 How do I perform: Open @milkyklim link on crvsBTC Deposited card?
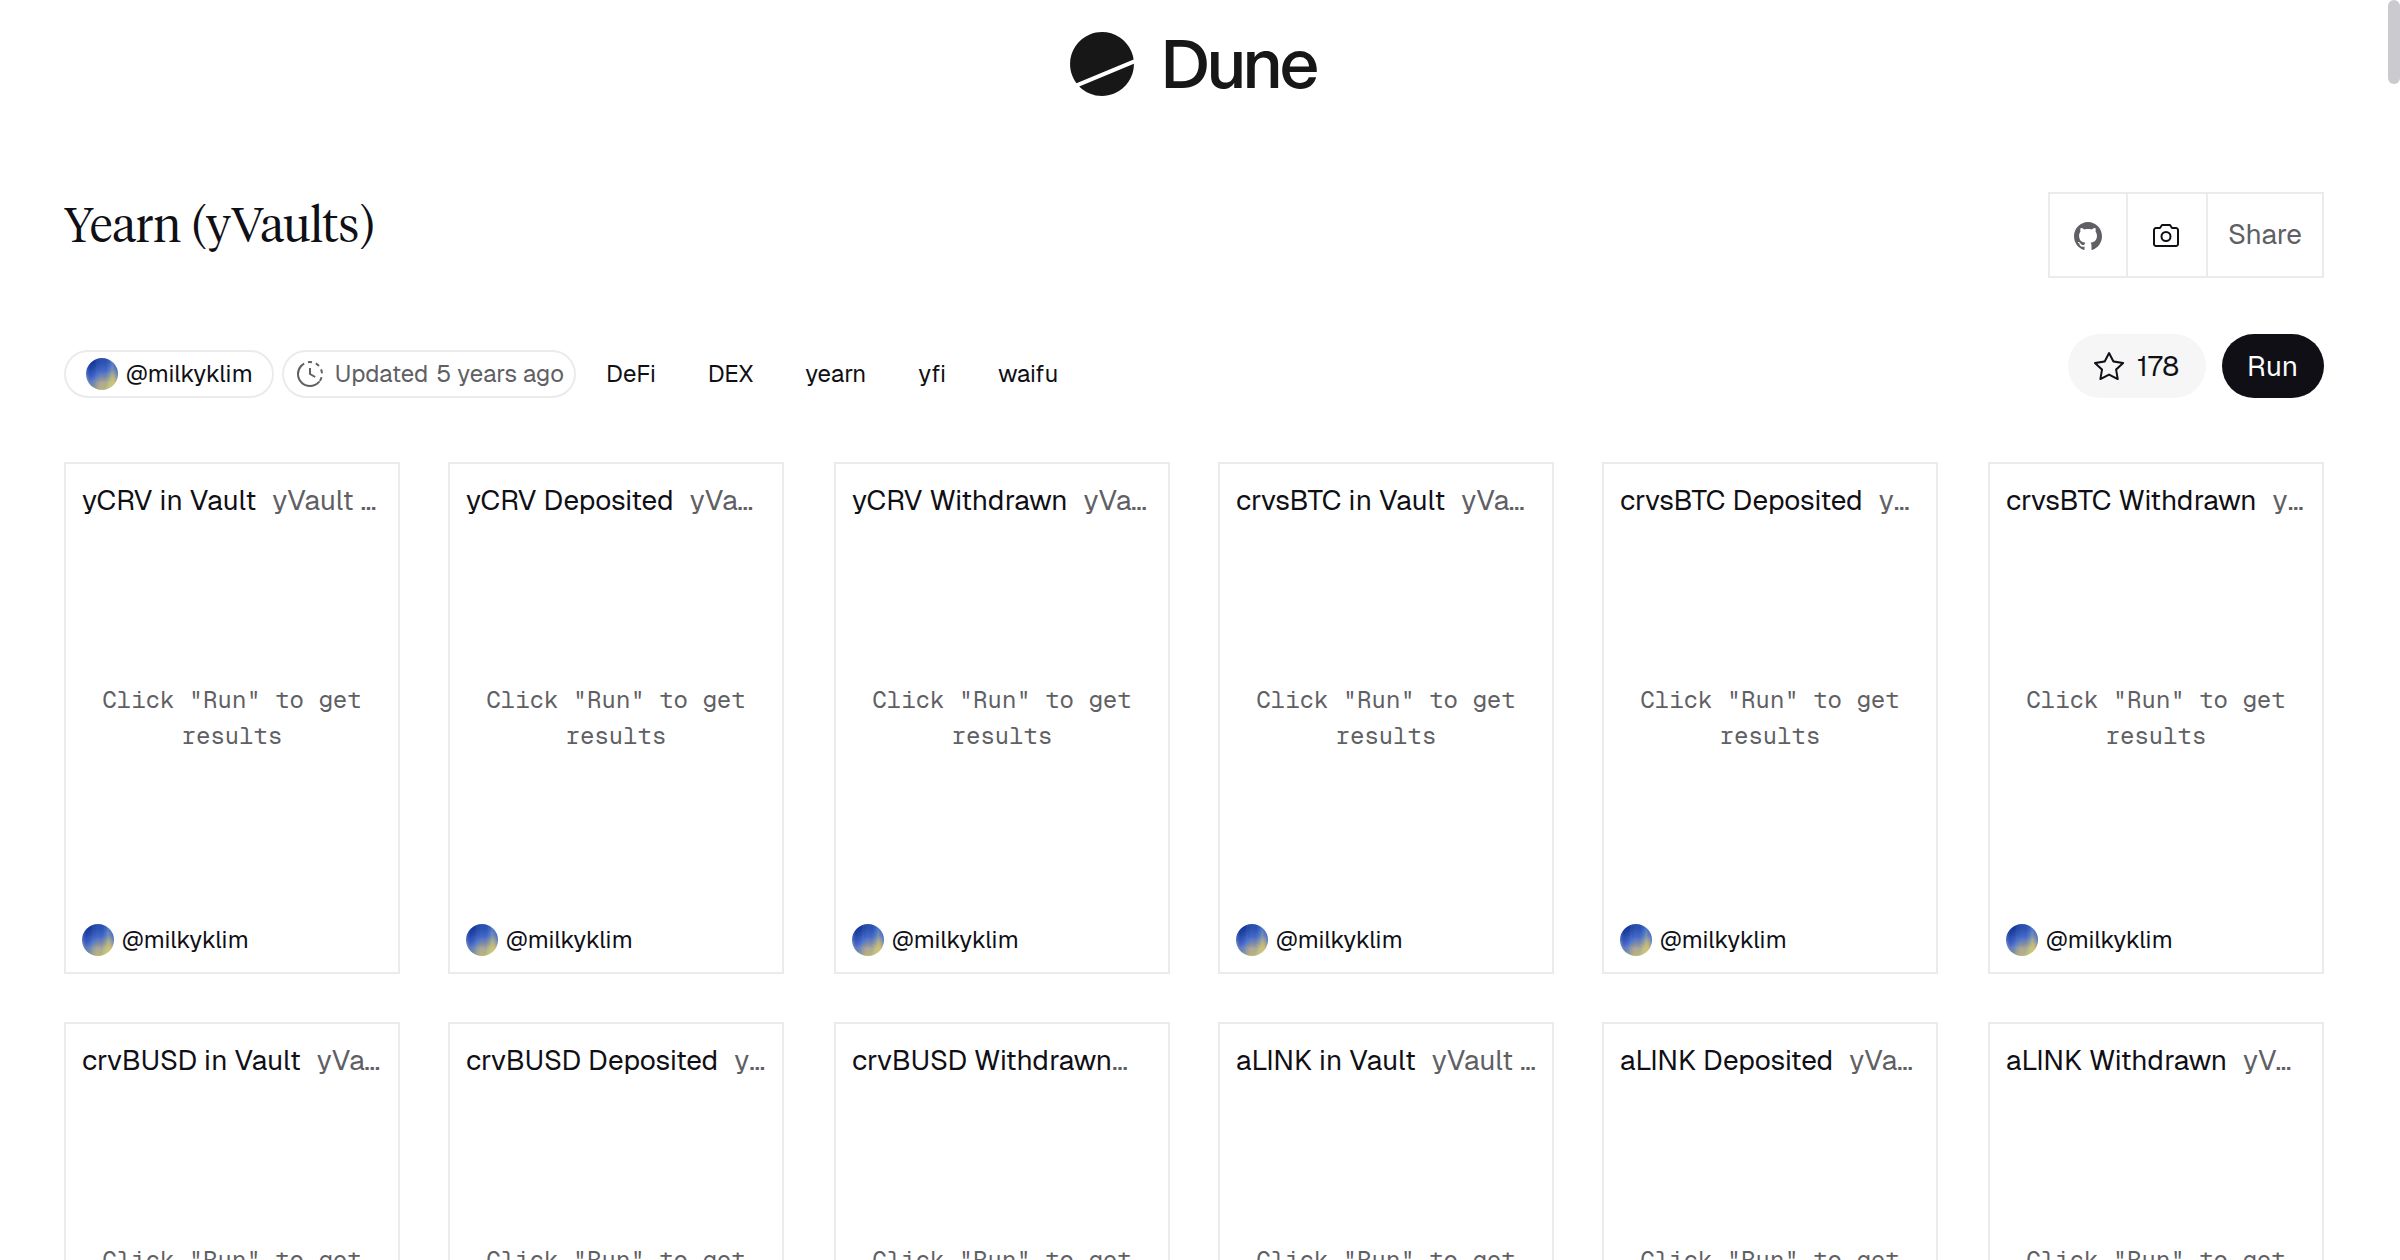point(1722,940)
